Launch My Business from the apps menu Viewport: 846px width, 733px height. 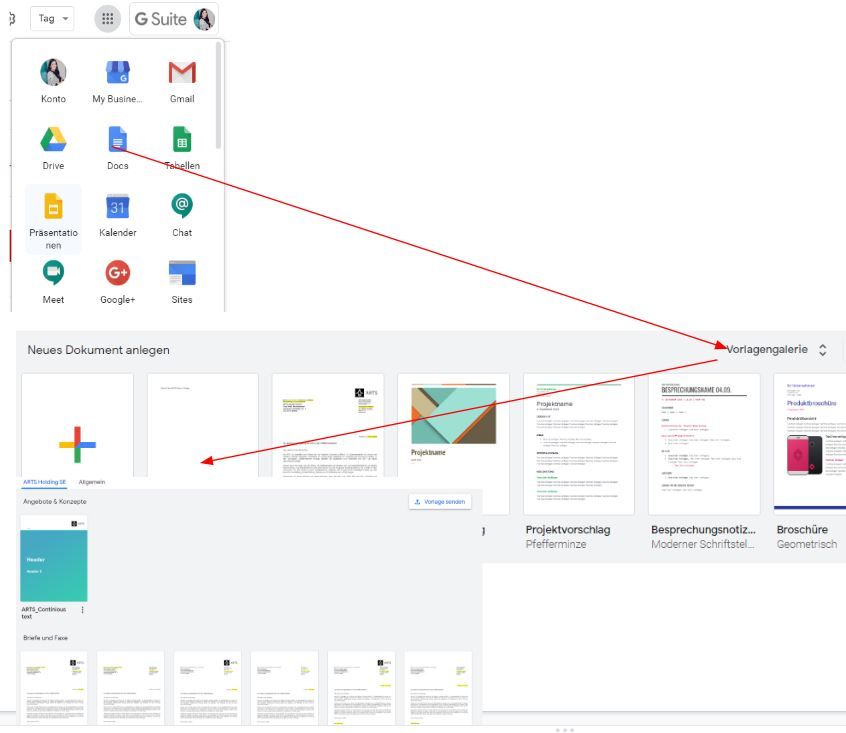tap(118, 81)
